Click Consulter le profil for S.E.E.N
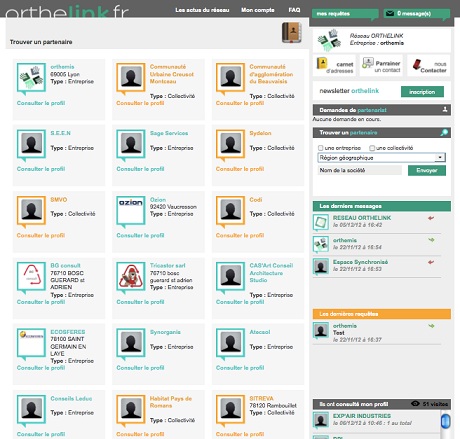This screenshot has width=460, height=439. pyautogui.click(x=41, y=169)
